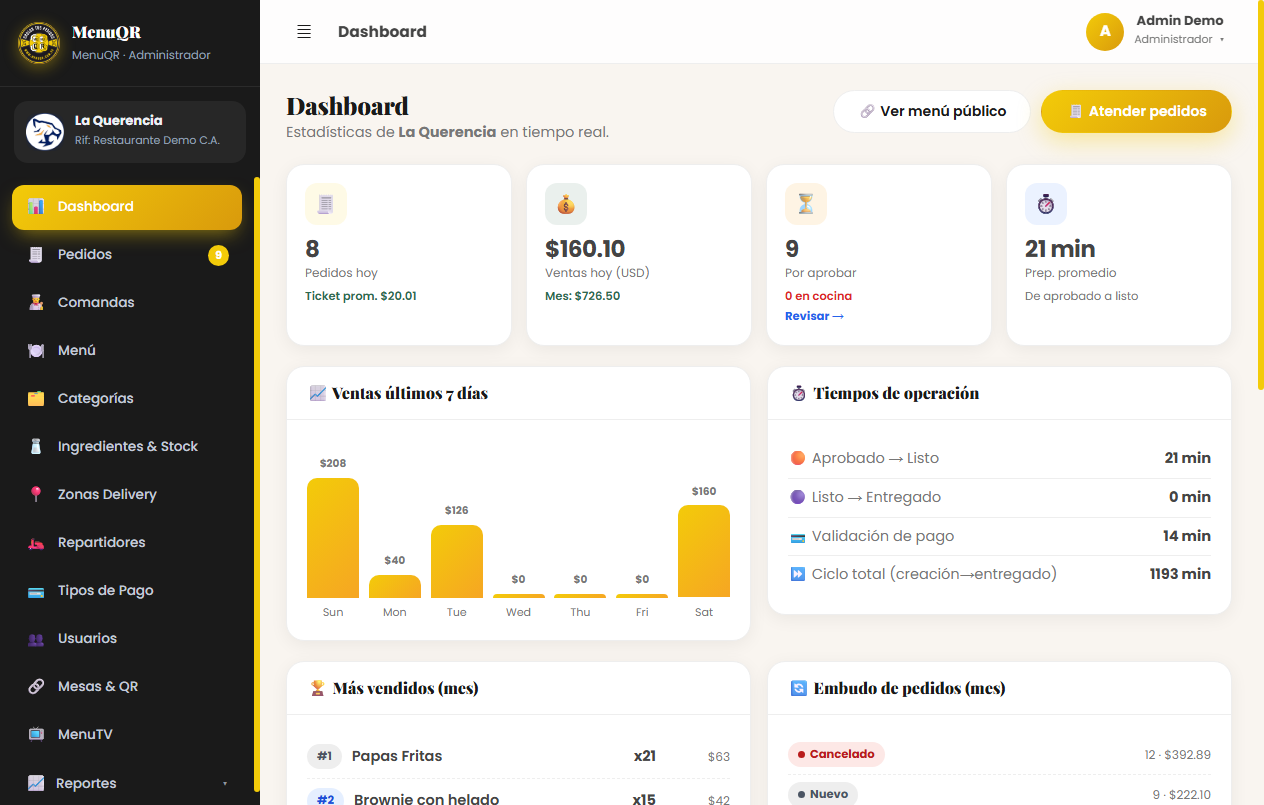The width and height of the screenshot is (1264, 805).
Task: Click the trophy icon beside Más vendidos
Action: 318,688
